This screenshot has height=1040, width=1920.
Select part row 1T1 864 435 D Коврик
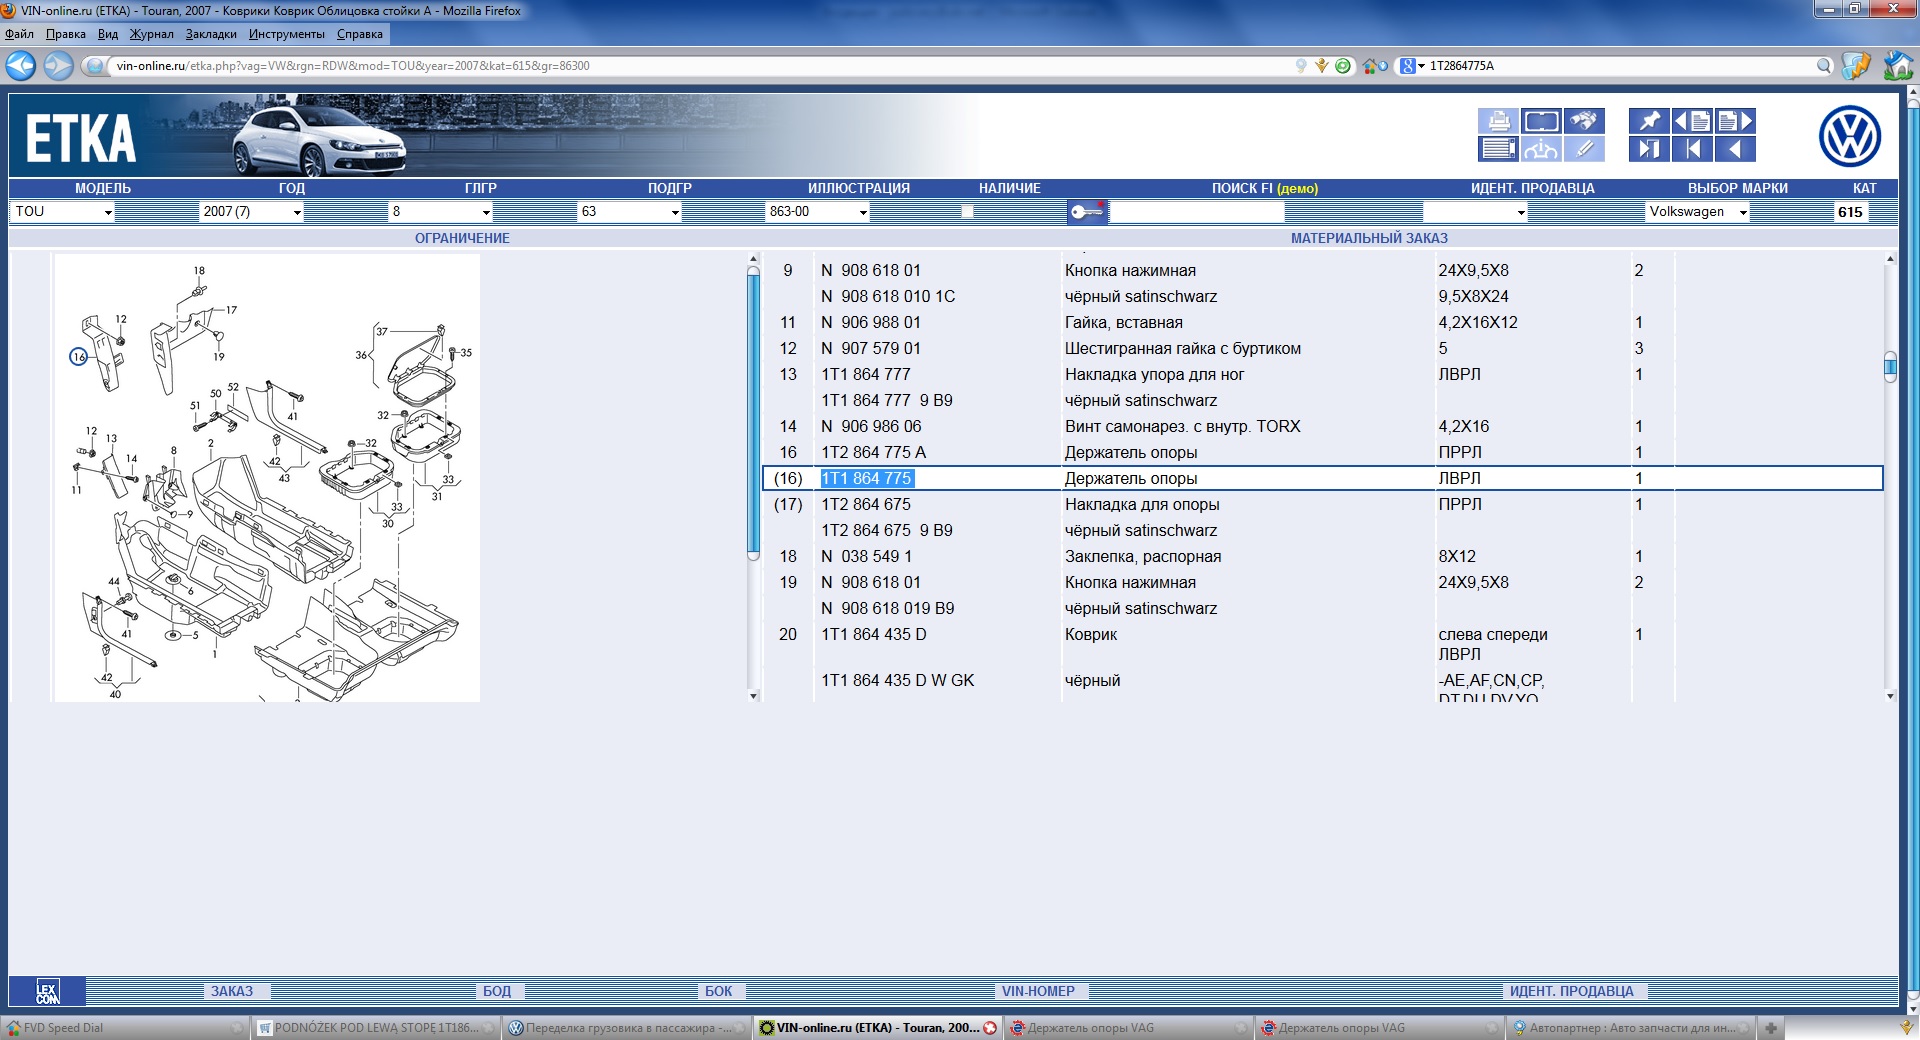pyautogui.click(x=1322, y=644)
